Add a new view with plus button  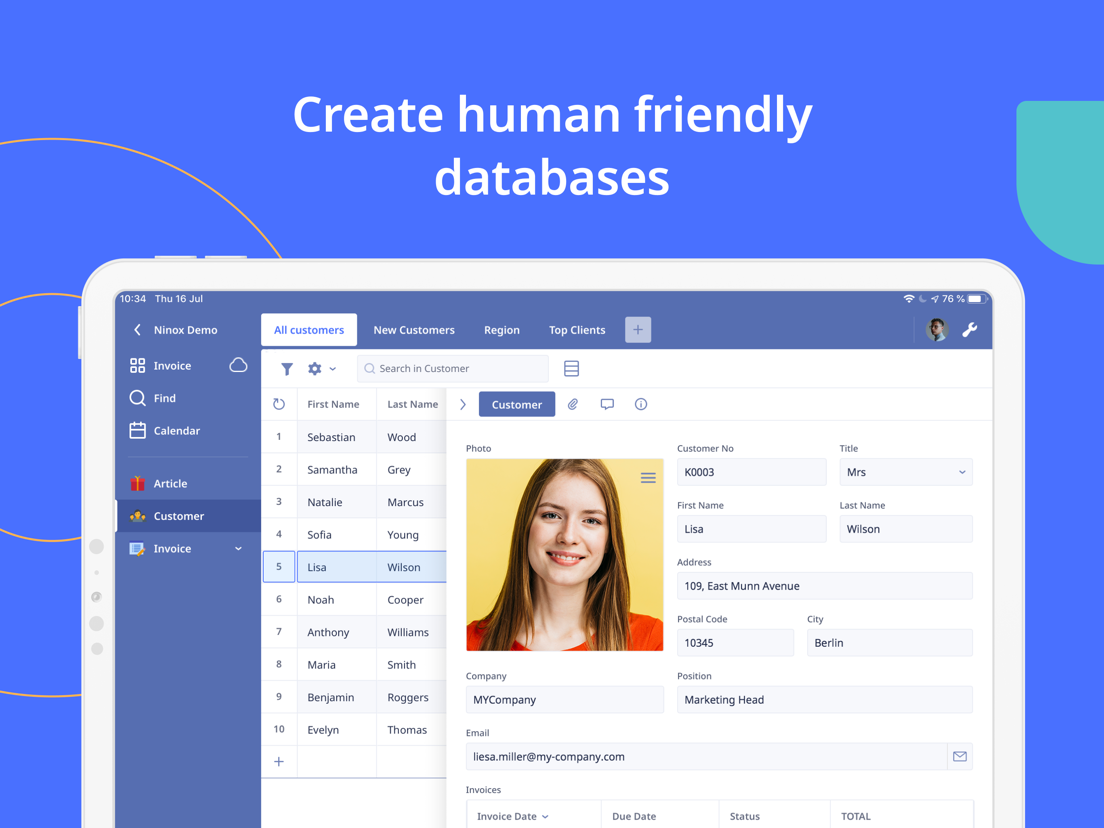click(x=638, y=330)
